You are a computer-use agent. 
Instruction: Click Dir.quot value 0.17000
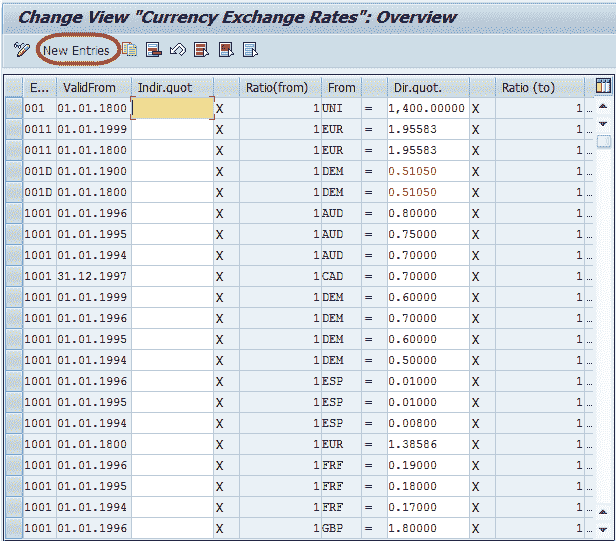pos(428,507)
